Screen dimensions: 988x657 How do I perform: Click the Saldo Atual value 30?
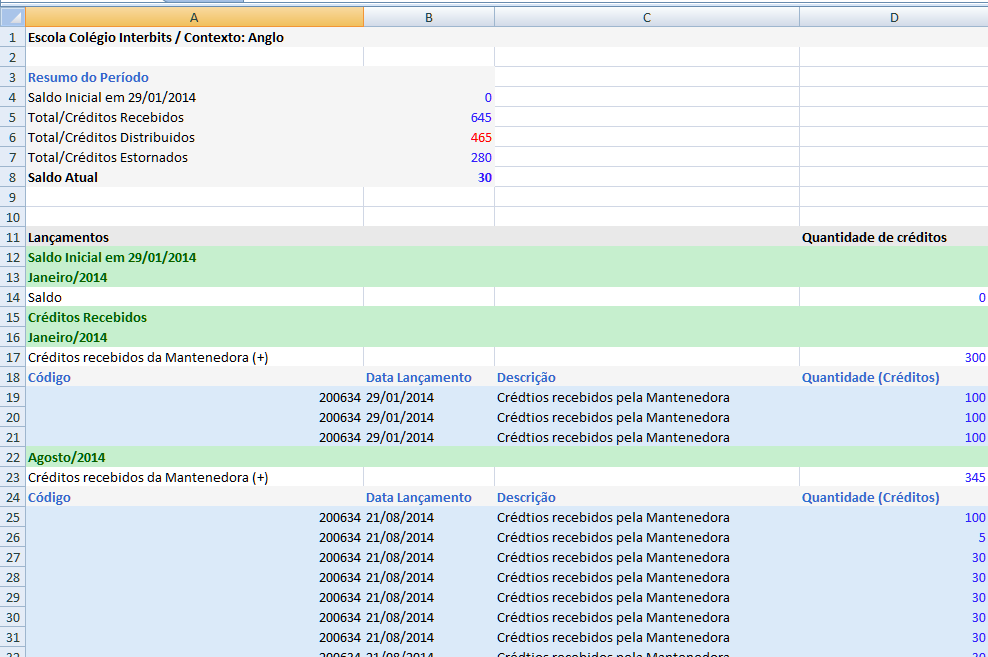(484, 177)
